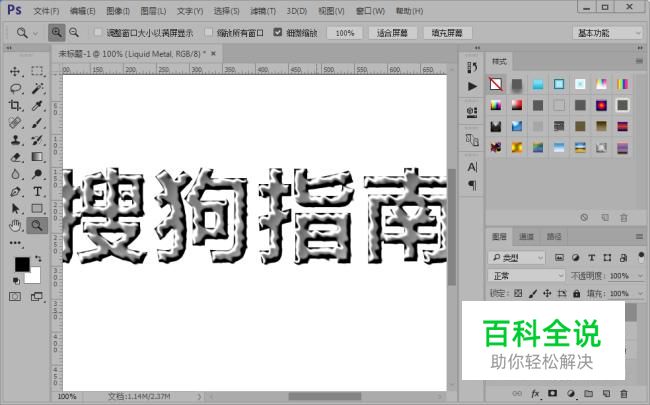Click the Add layer style fx icon
The width and height of the screenshot is (650, 405).
pyautogui.click(x=535, y=393)
